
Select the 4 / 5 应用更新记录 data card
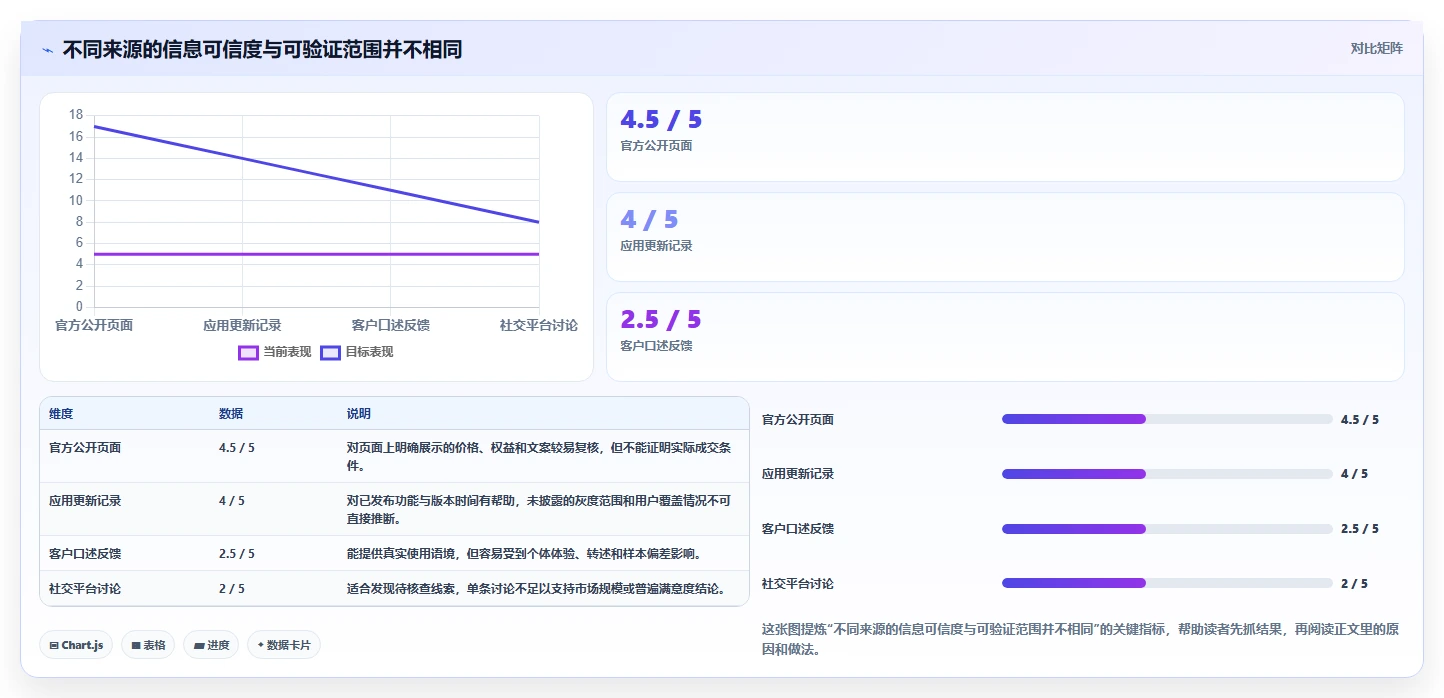(1005, 237)
